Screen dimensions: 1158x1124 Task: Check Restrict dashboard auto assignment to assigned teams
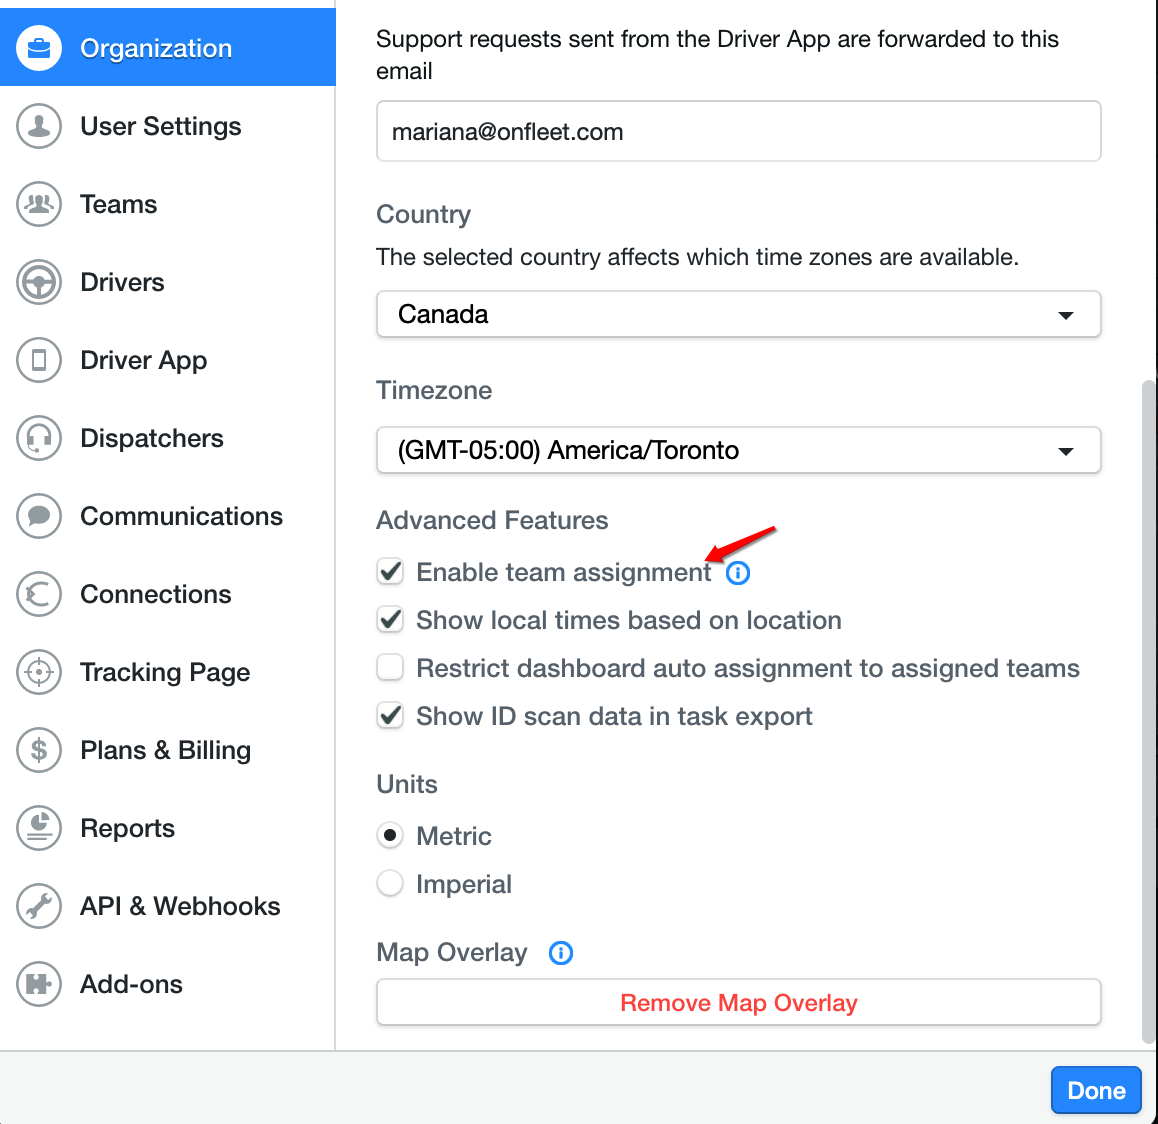click(390, 668)
